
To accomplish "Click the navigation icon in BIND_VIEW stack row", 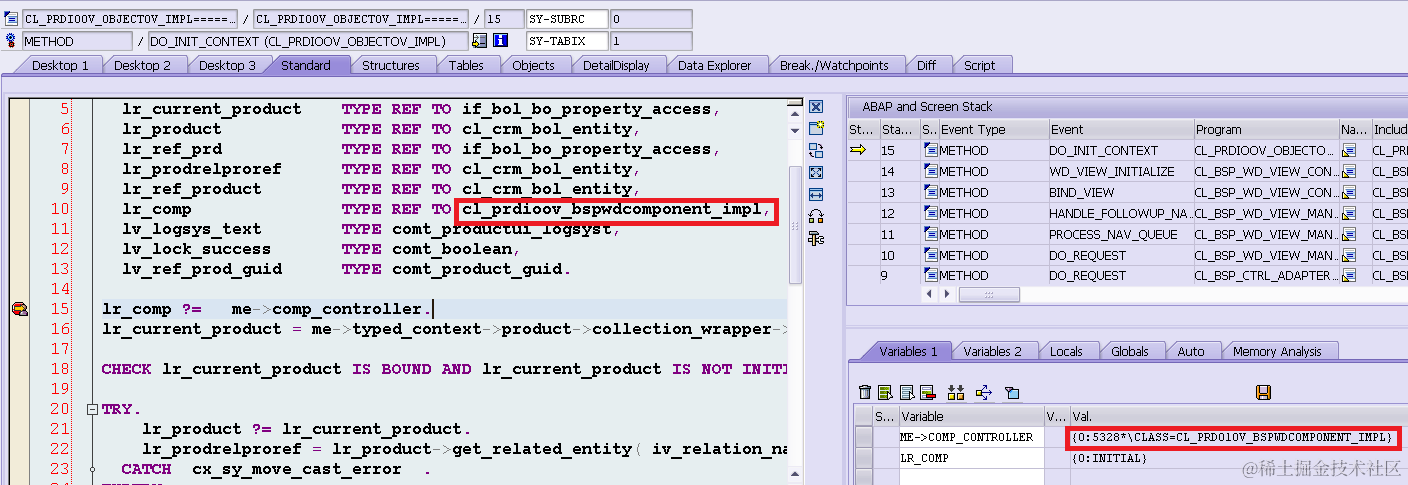I will (1349, 192).
